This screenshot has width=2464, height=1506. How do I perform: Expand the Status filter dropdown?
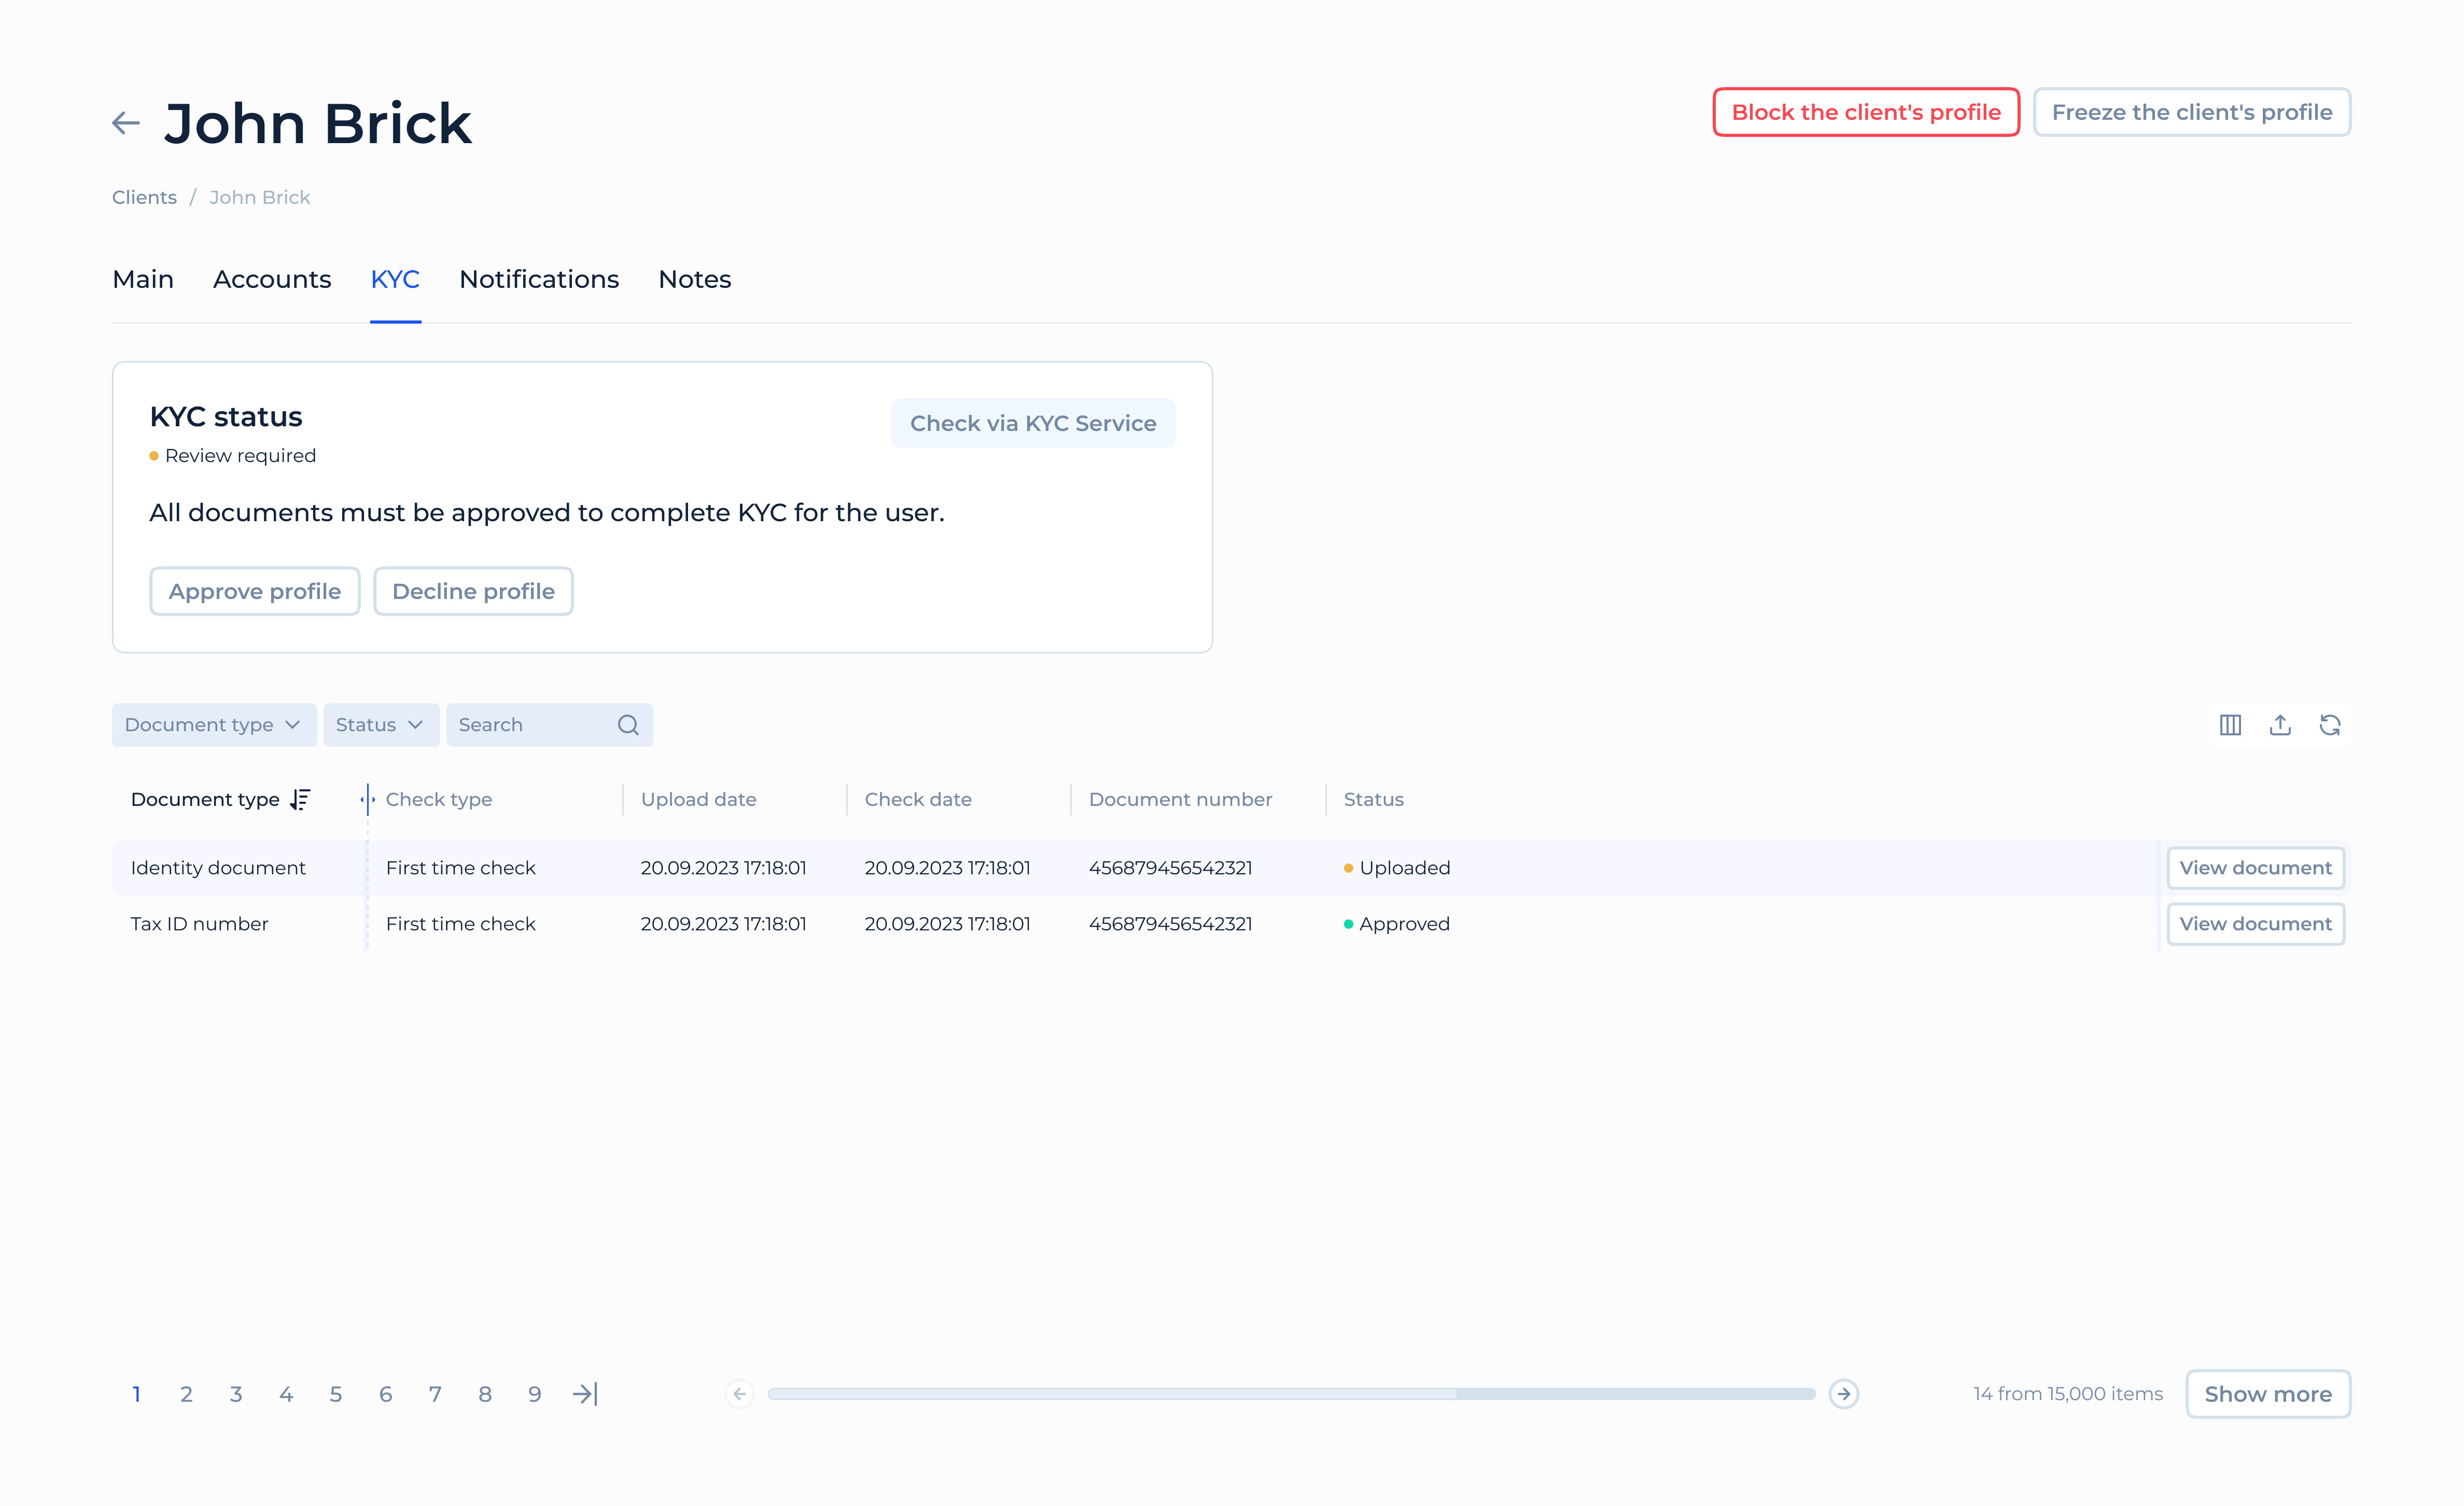[x=380, y=724]
